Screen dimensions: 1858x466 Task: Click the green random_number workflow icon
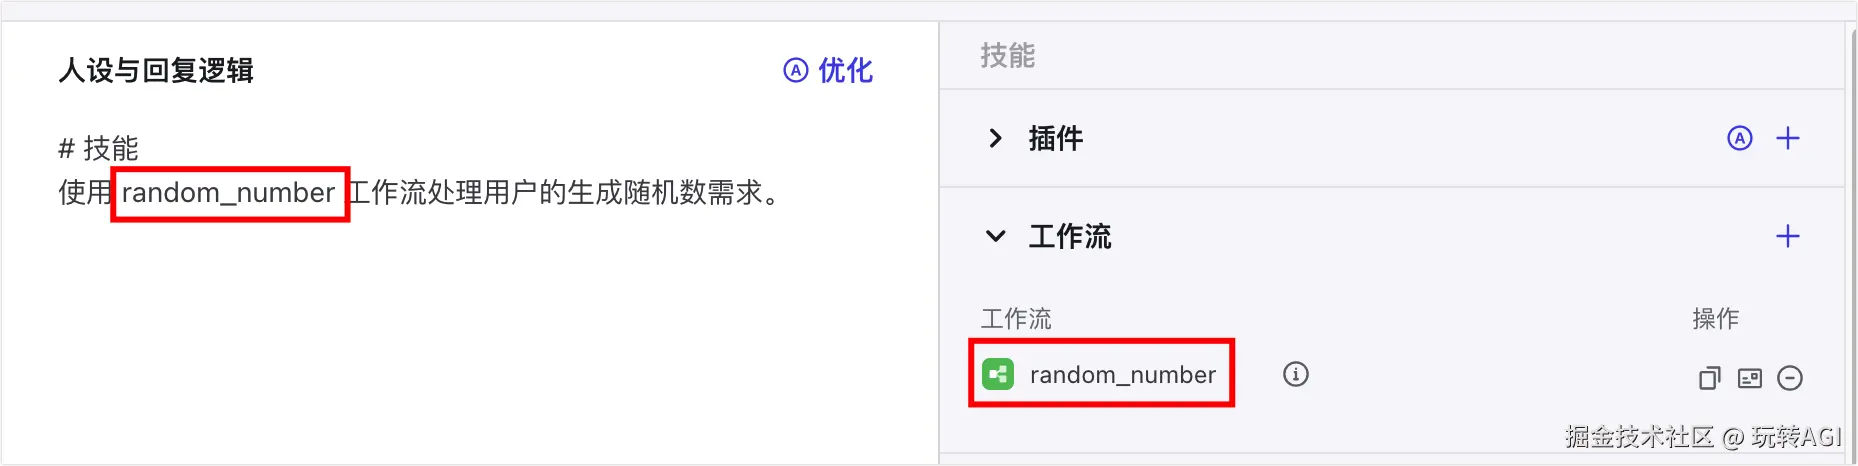[x=998, y=375]
